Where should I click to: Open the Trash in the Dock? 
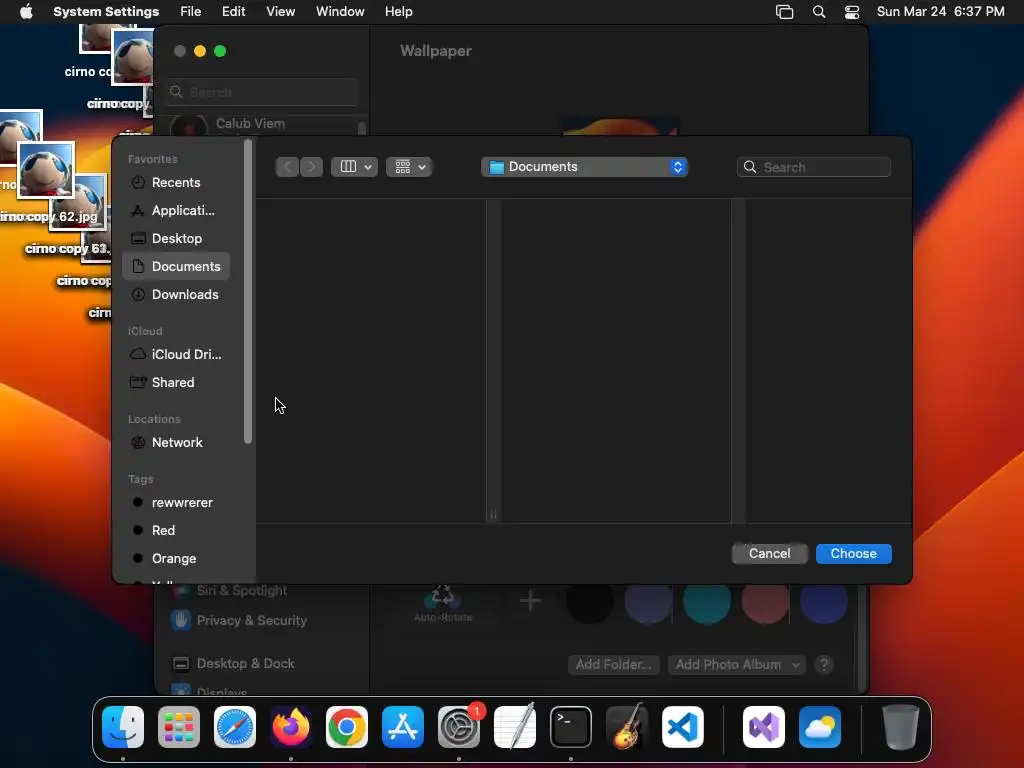901,727
